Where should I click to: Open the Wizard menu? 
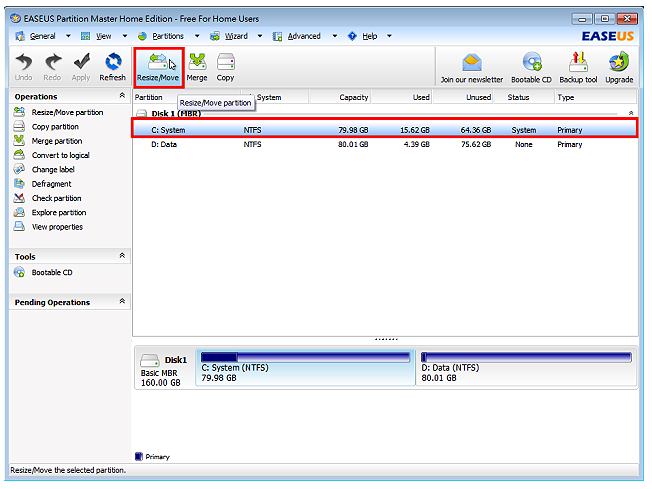coord(236,36)
